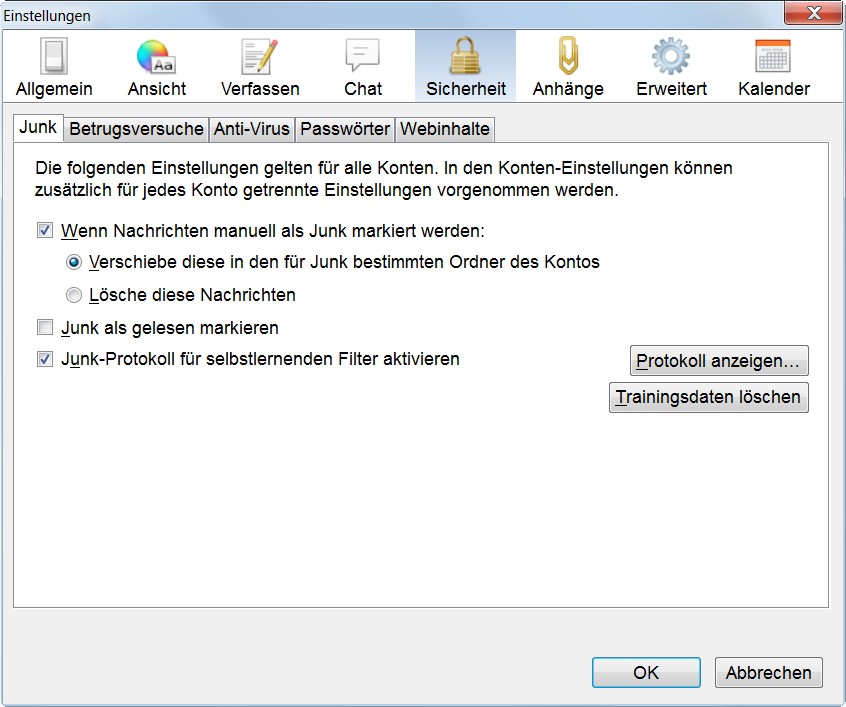Enable 'Junk als gelesen markieren' checkbox
This screenshot has height=707, width=846.
click(45, 327)
